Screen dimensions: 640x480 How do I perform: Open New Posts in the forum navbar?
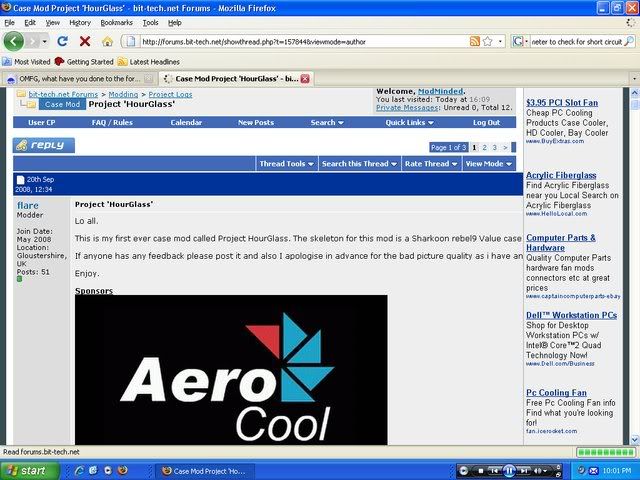[256, 122]
